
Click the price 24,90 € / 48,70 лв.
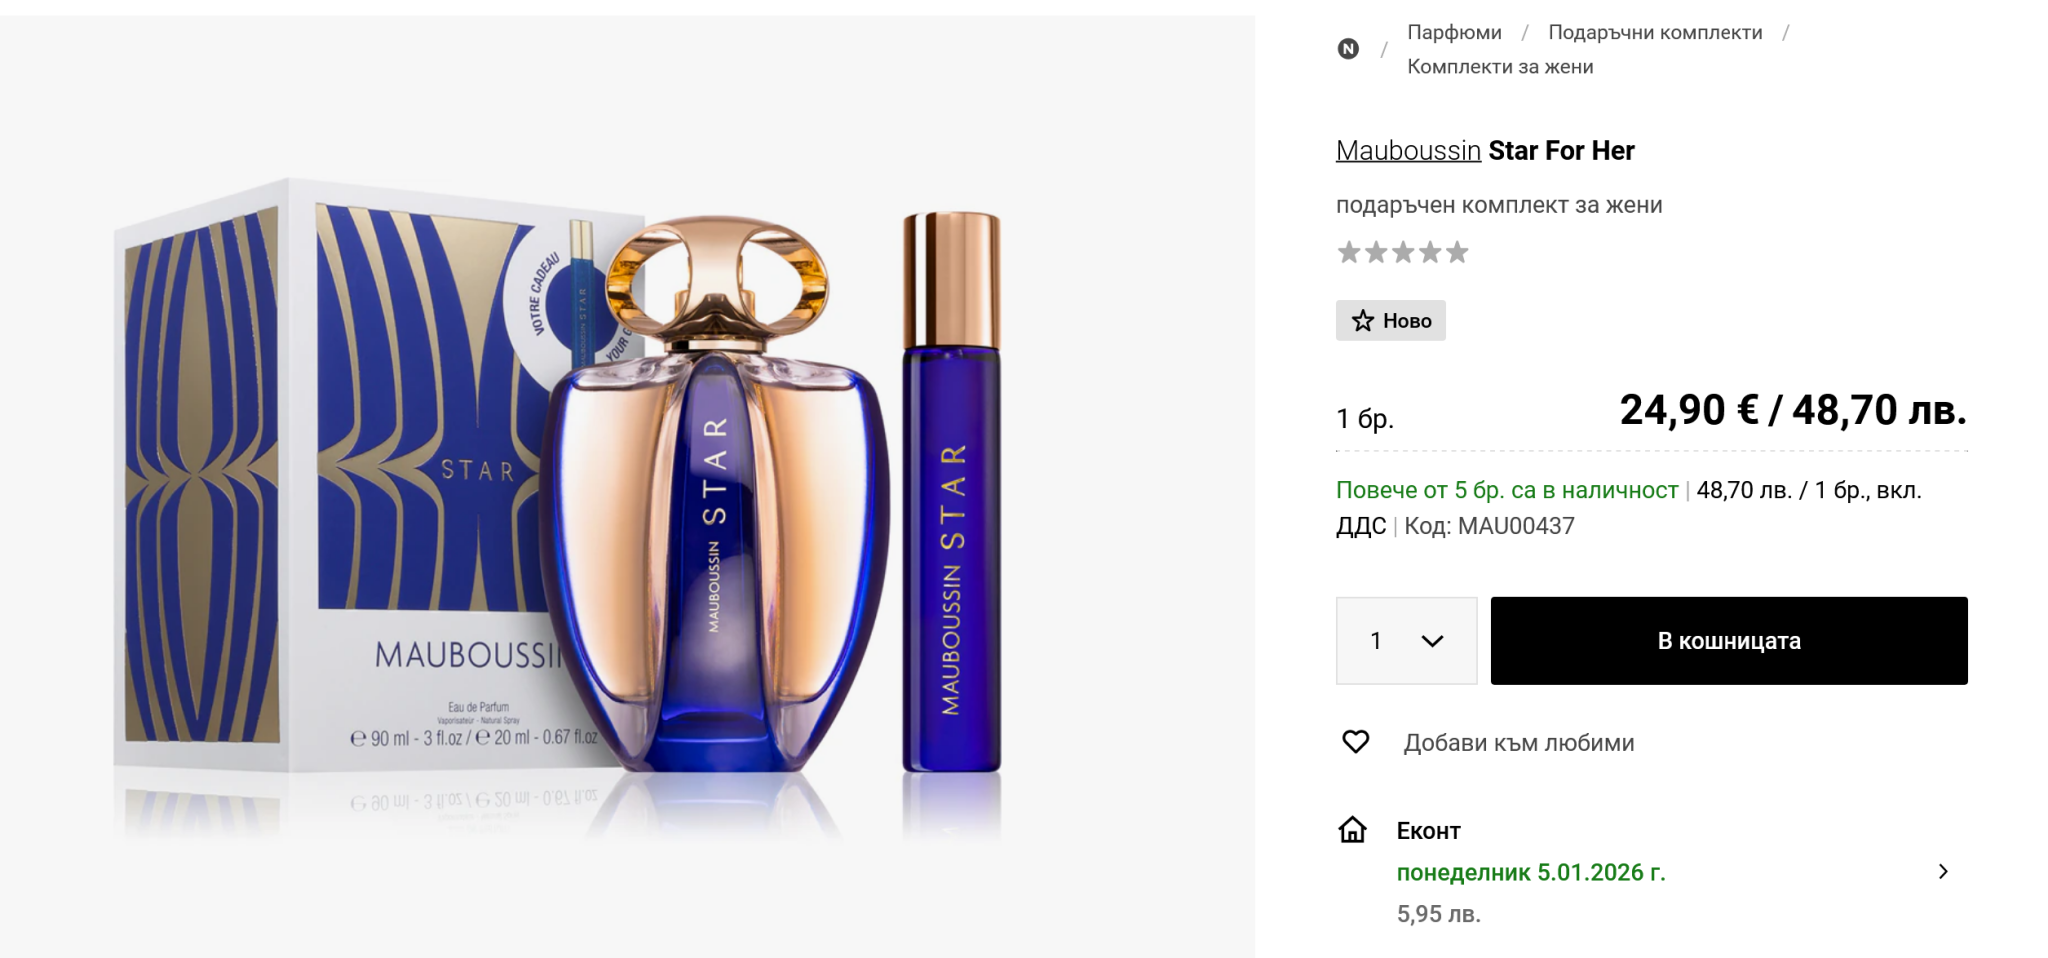pos(1792,410)
